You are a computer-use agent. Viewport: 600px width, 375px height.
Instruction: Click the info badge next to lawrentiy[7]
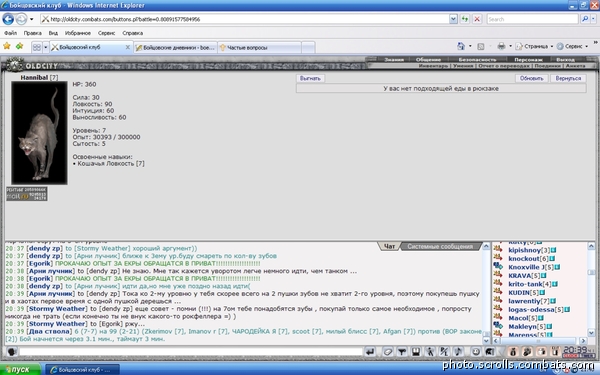pos(553,301)
